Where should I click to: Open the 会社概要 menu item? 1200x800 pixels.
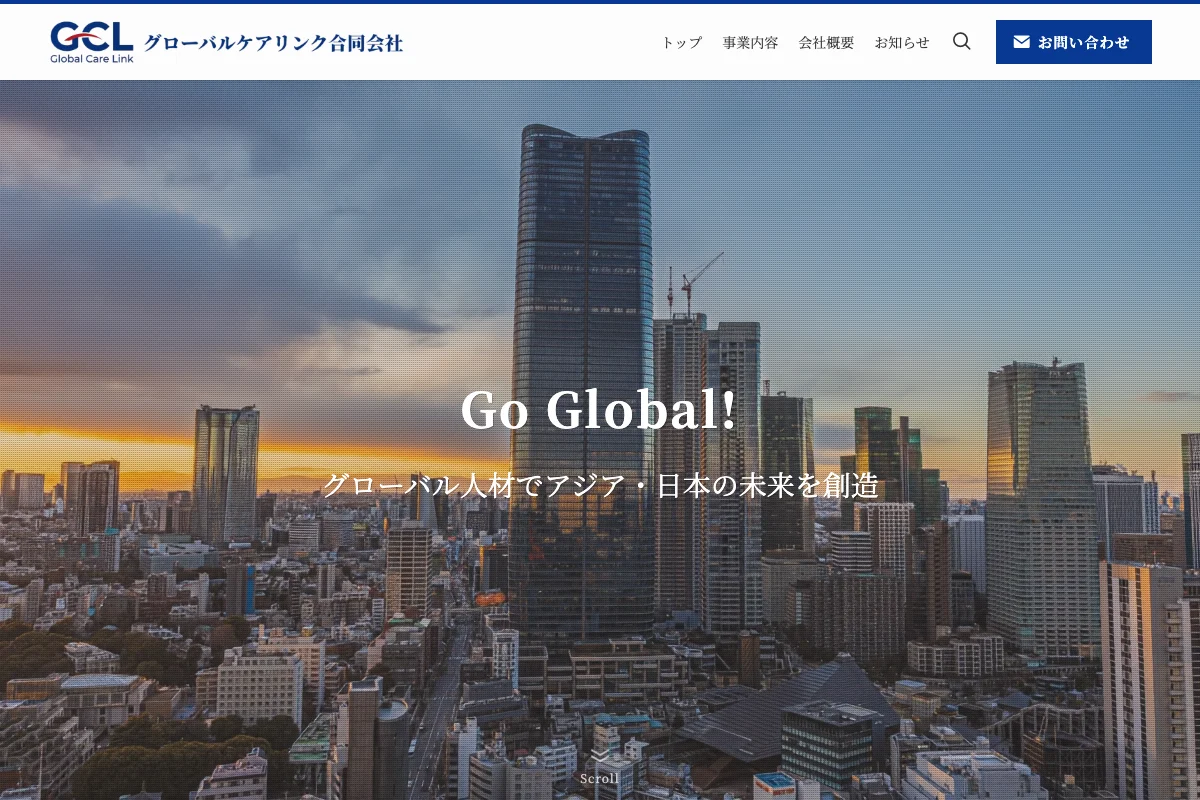(826, 43)
